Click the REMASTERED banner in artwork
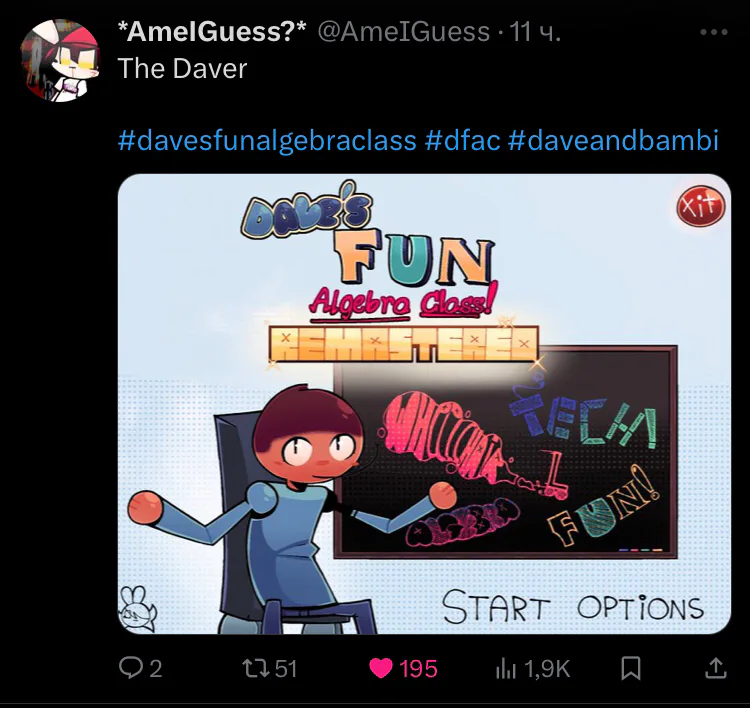The height and width of the screenshot is (708, 750). tap(403, 343)
